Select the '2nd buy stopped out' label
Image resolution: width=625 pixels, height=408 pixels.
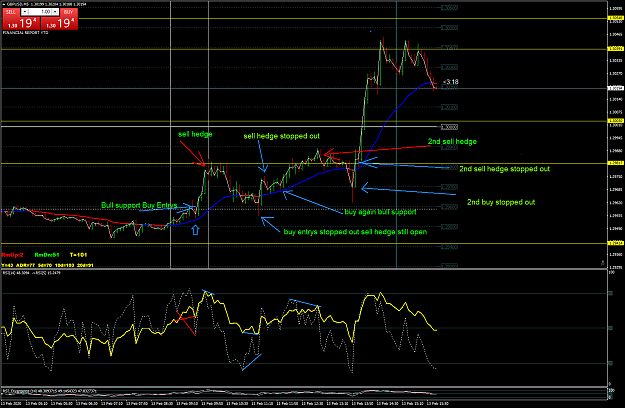tap(501, 202)
